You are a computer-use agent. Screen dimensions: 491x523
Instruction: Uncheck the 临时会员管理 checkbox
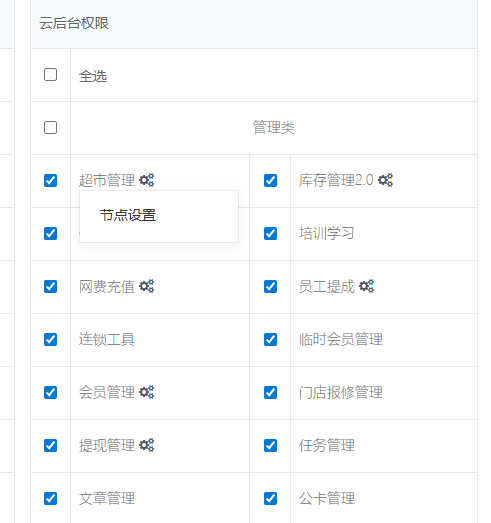click(x=270, y=340)
